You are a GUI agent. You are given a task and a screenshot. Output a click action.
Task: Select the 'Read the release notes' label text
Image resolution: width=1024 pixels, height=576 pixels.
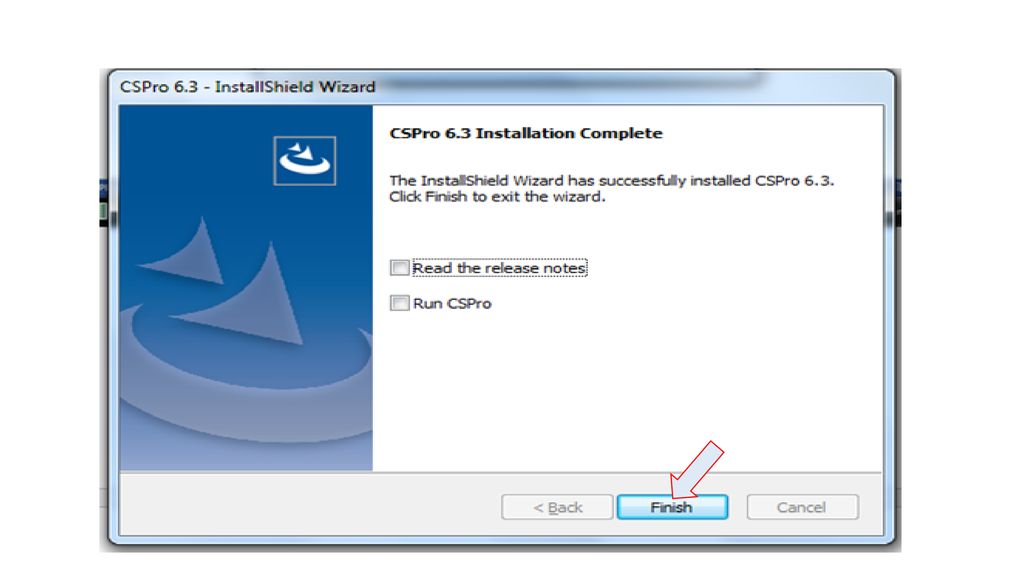(500, 268)
